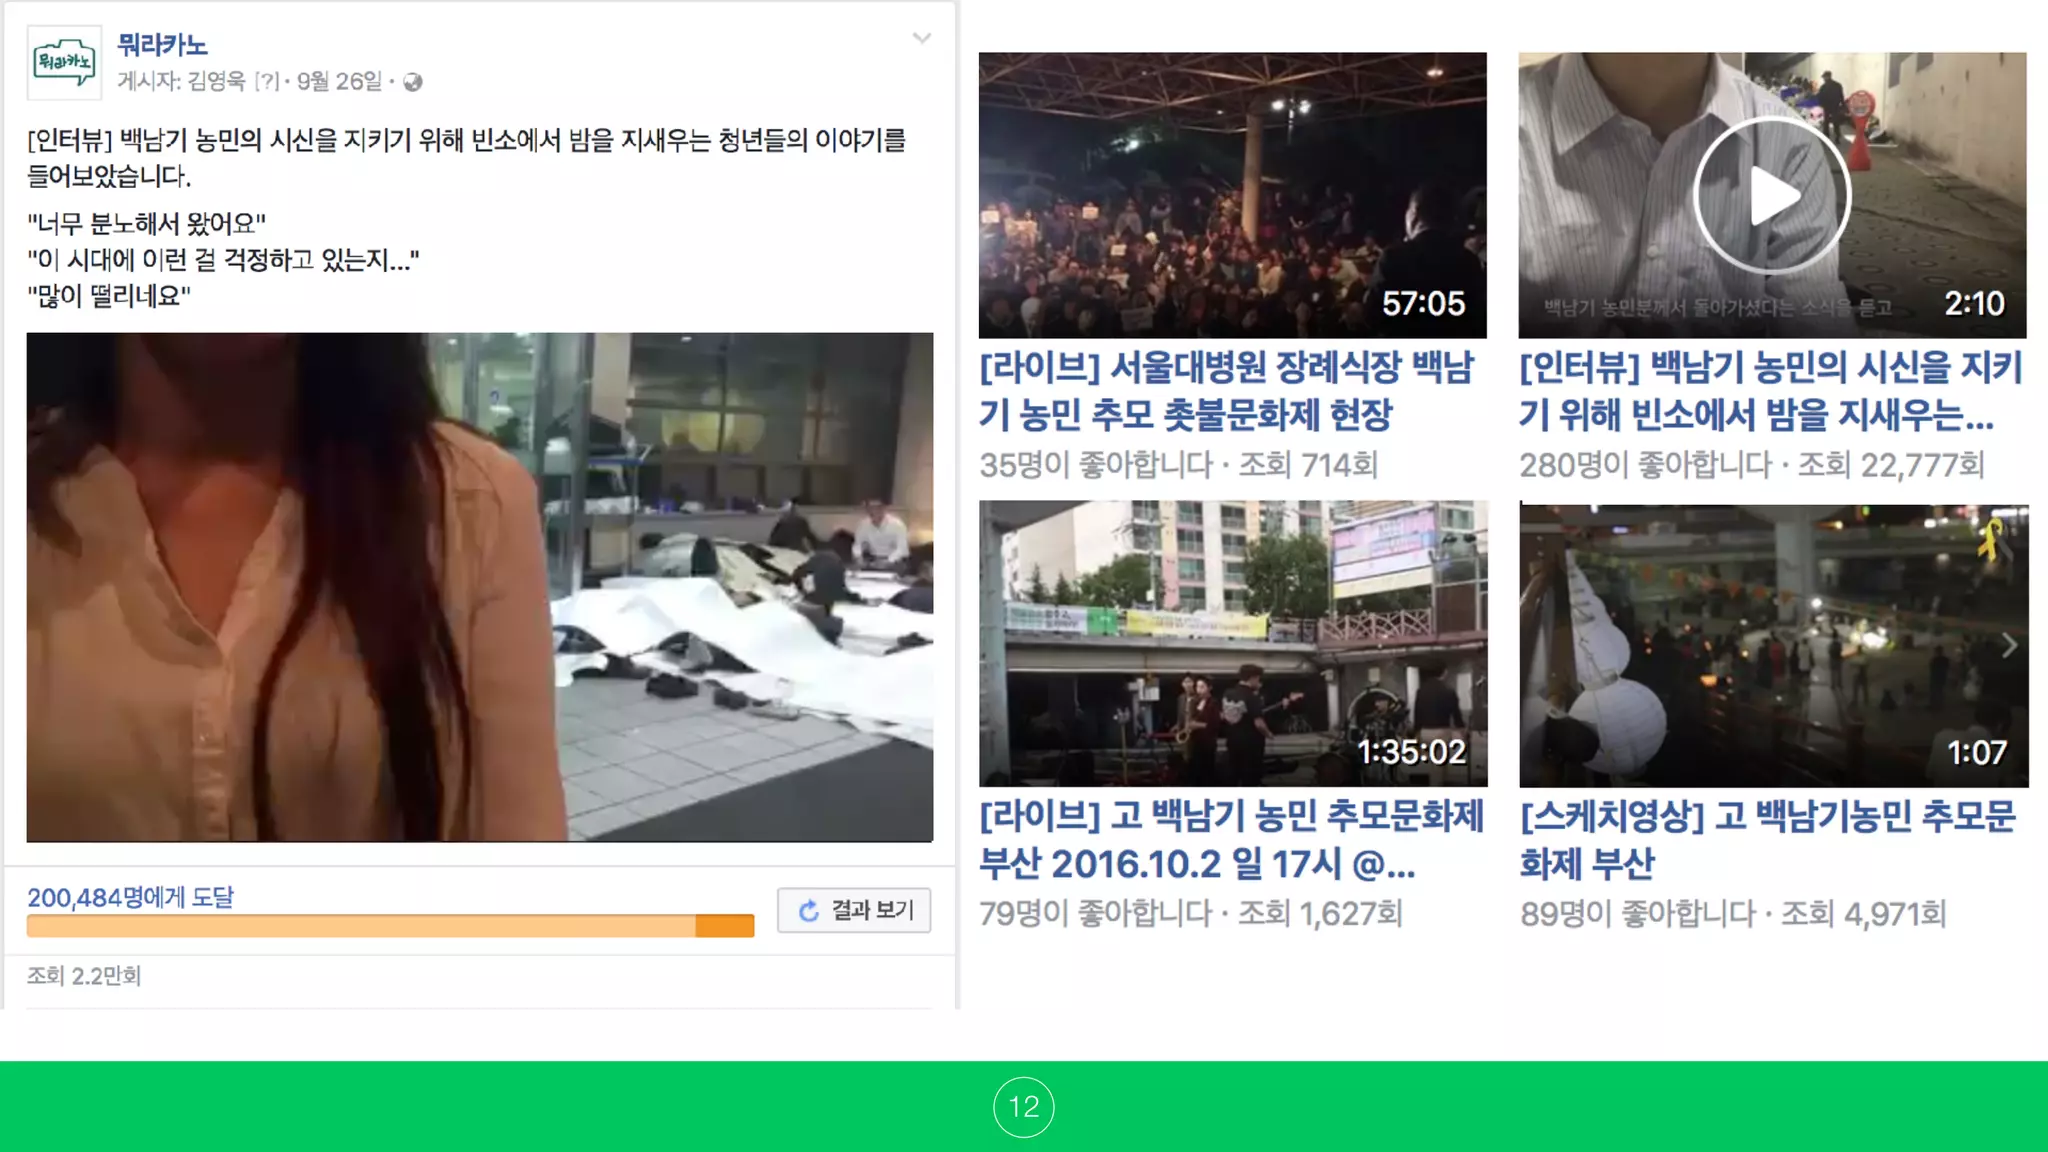Click 280명이 좋아합니다 · 조회 22,777회 text
This screenshot has width=2048, height=1152.
pyautogui.click(x=1752, y=465)
